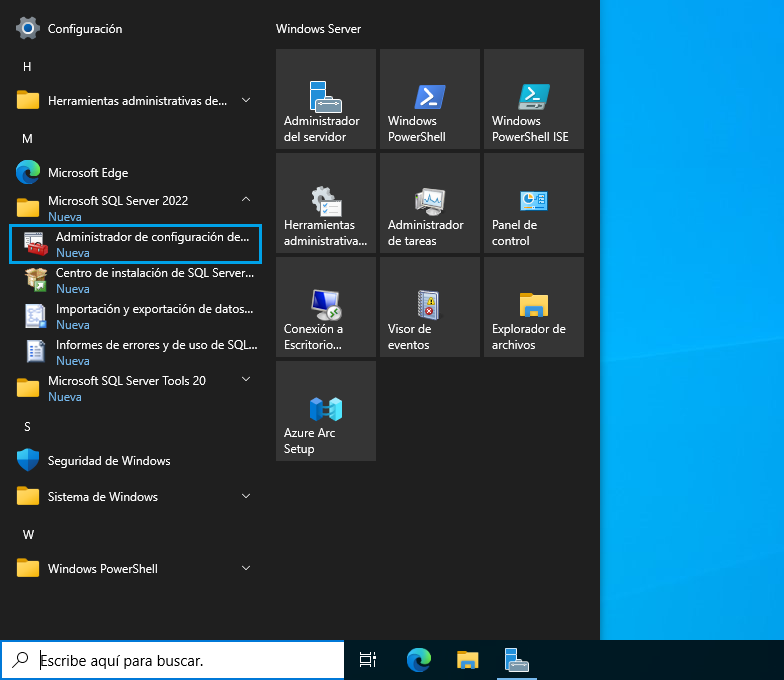Screen dimensions: 784x680
Task: Open Seguridad de Windows from the app list
Action: pyautogui.click(x=108, y=461)
